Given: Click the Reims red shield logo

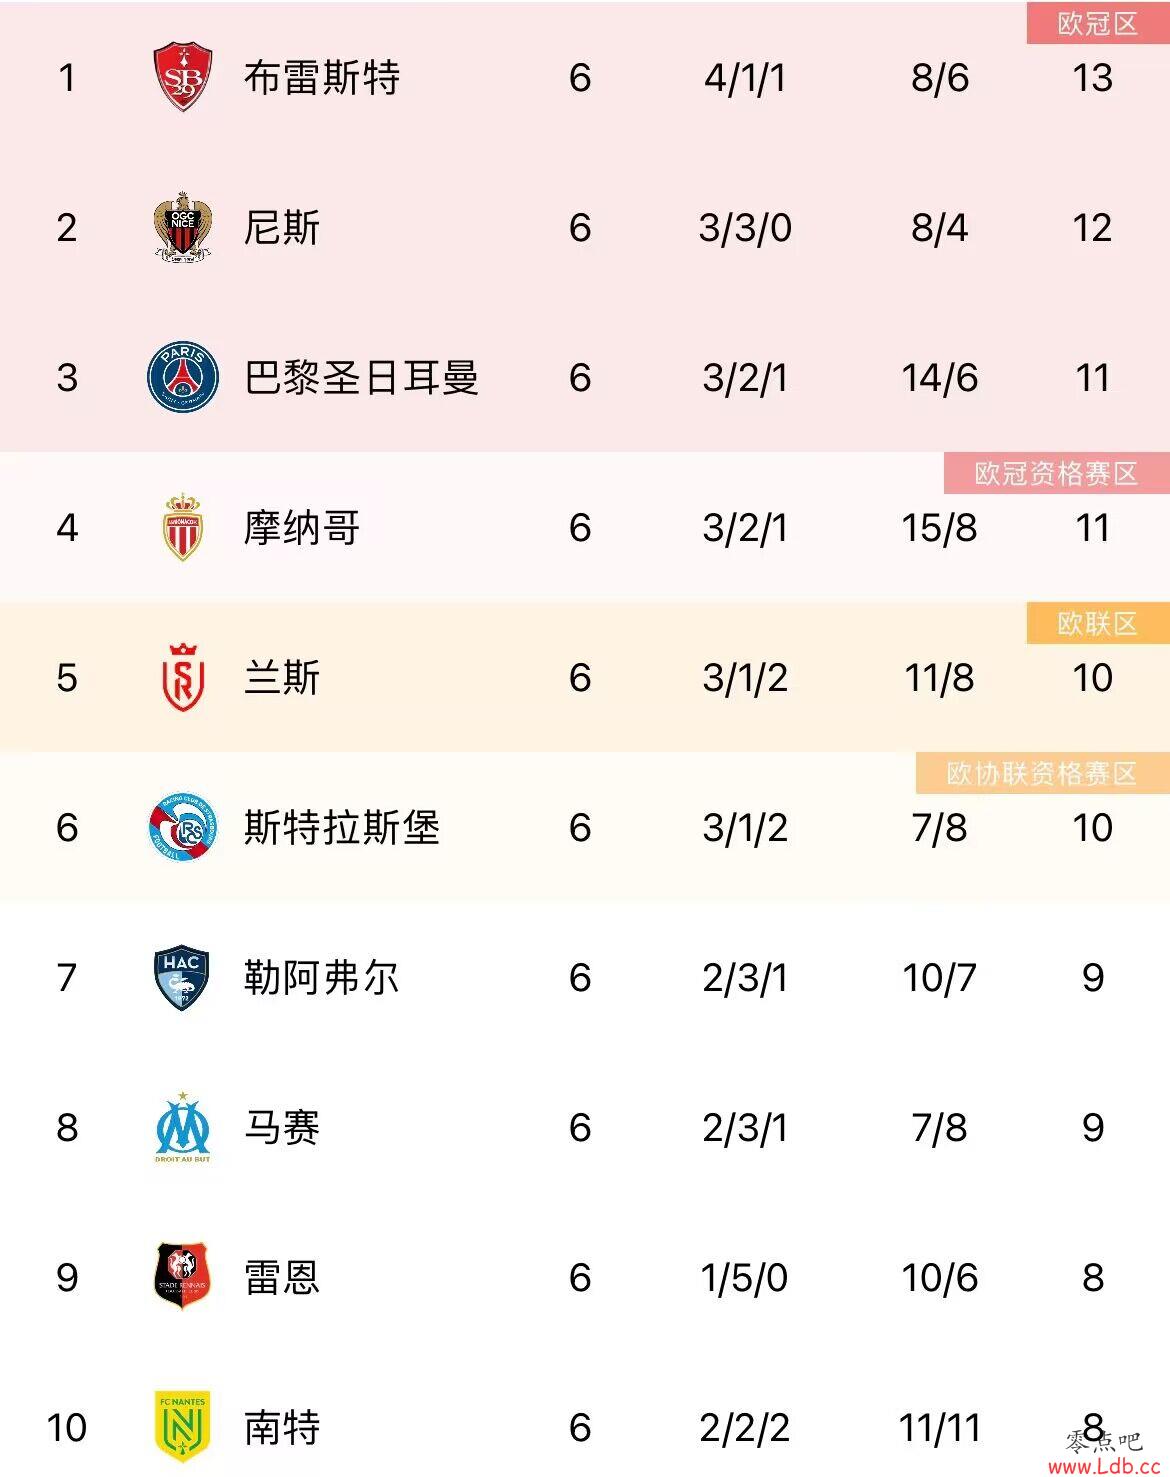Looking at the screenshot, I should click(x=183, y=677).
